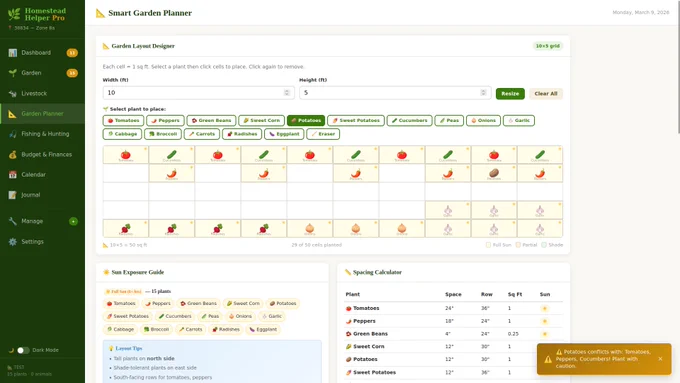Focus the Width (ft) input field
680x383 pixels.
(x=198, y=93)
